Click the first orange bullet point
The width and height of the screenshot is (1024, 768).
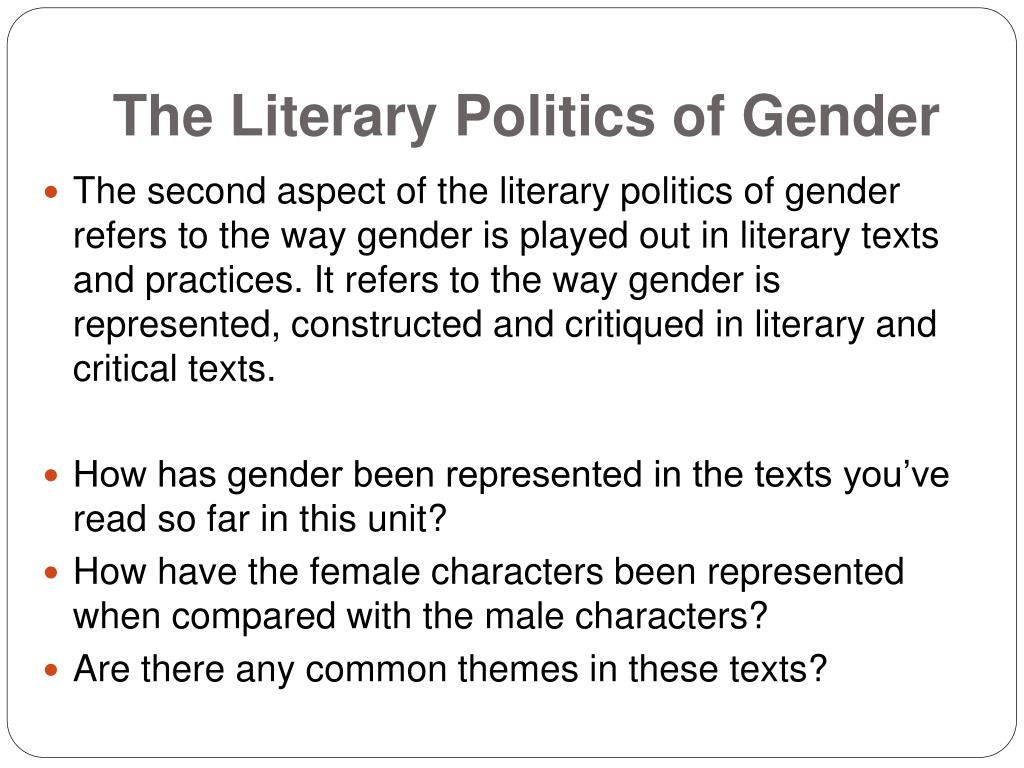coord(52,193)
